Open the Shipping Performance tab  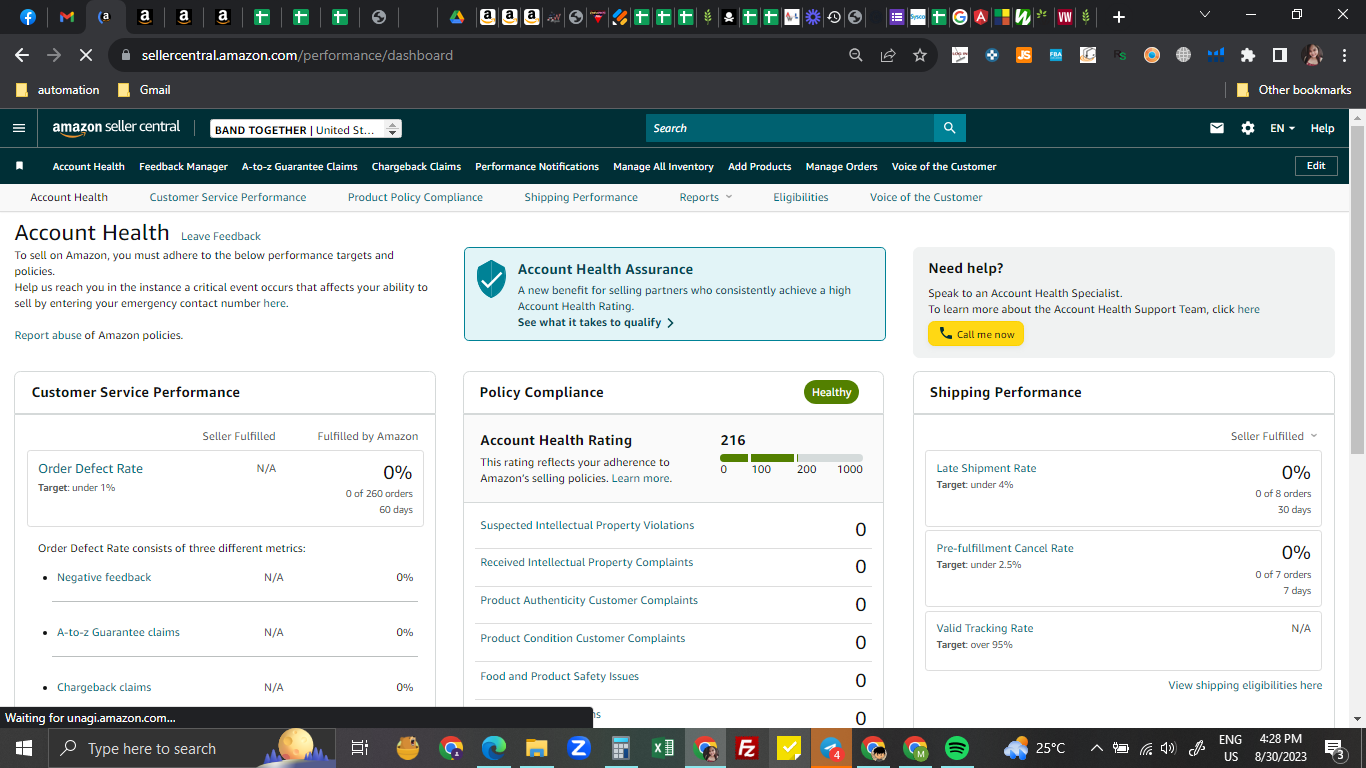tap(581, 197)
